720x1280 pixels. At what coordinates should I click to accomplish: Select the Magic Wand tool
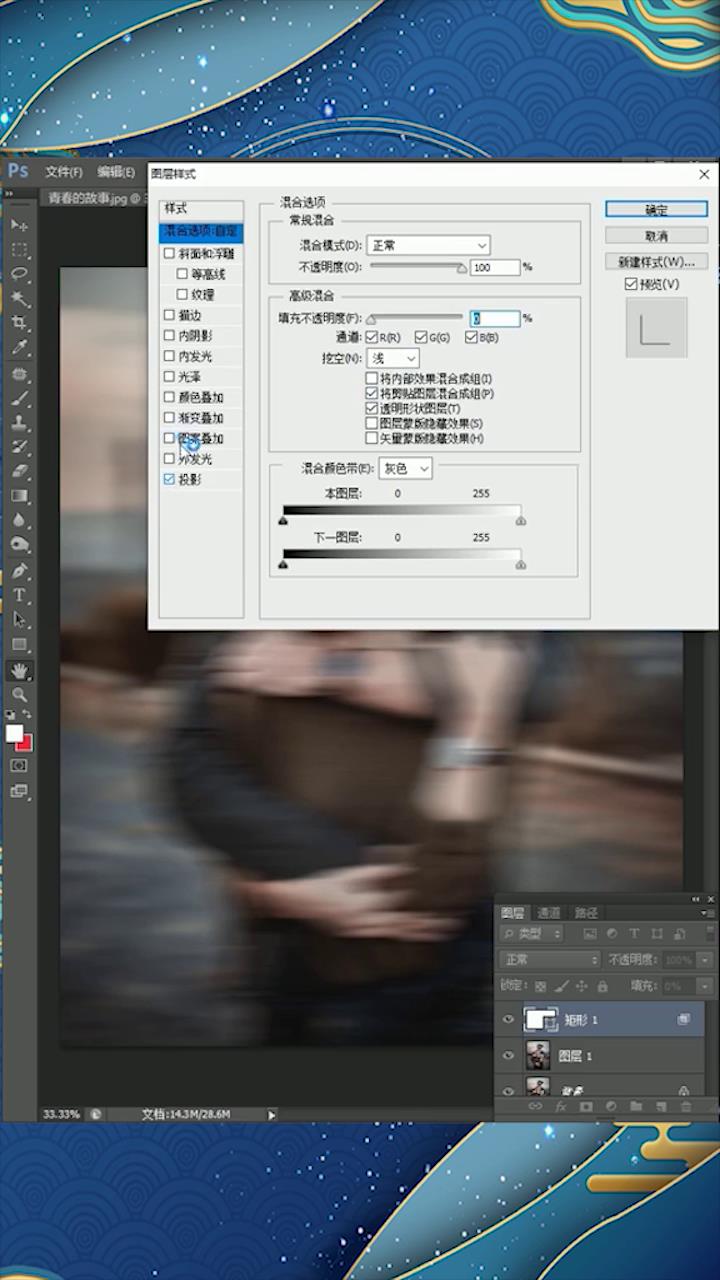[19, 299]
